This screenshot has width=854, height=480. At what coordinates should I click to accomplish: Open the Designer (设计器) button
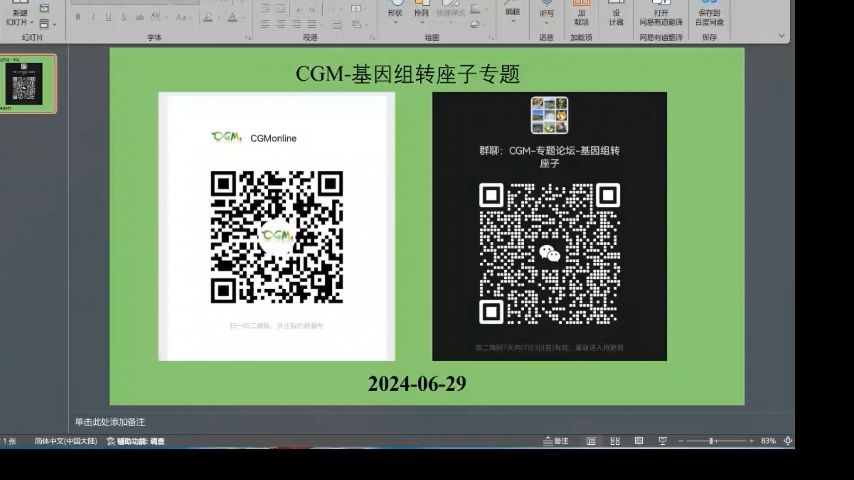pyautogui.click(x=616, y=13)
